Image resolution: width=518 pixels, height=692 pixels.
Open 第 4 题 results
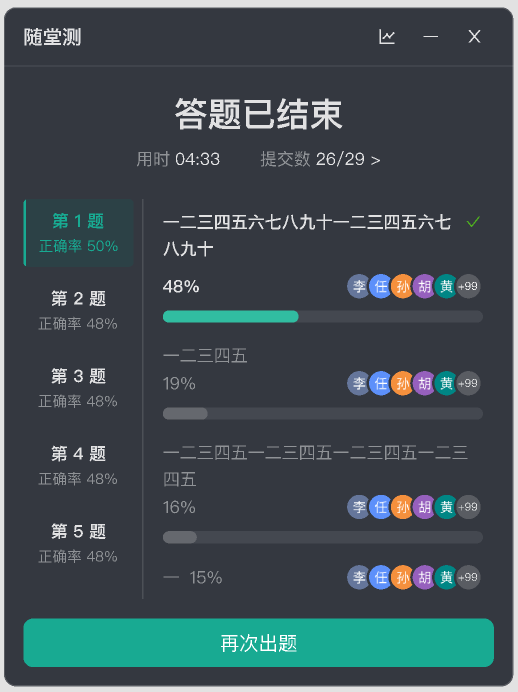79,466
